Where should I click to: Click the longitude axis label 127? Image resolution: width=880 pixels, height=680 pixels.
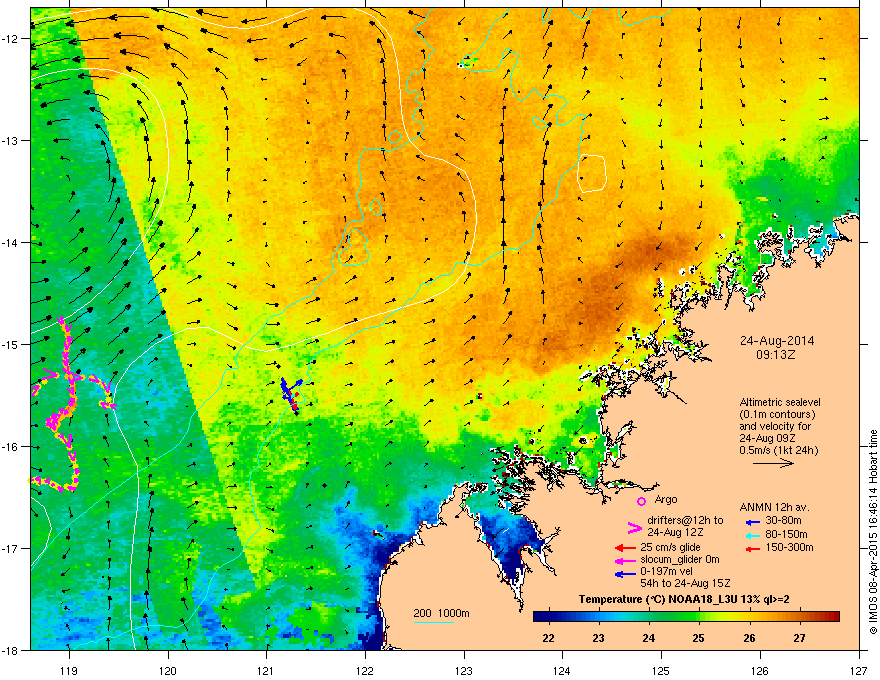tap(859, 670)
